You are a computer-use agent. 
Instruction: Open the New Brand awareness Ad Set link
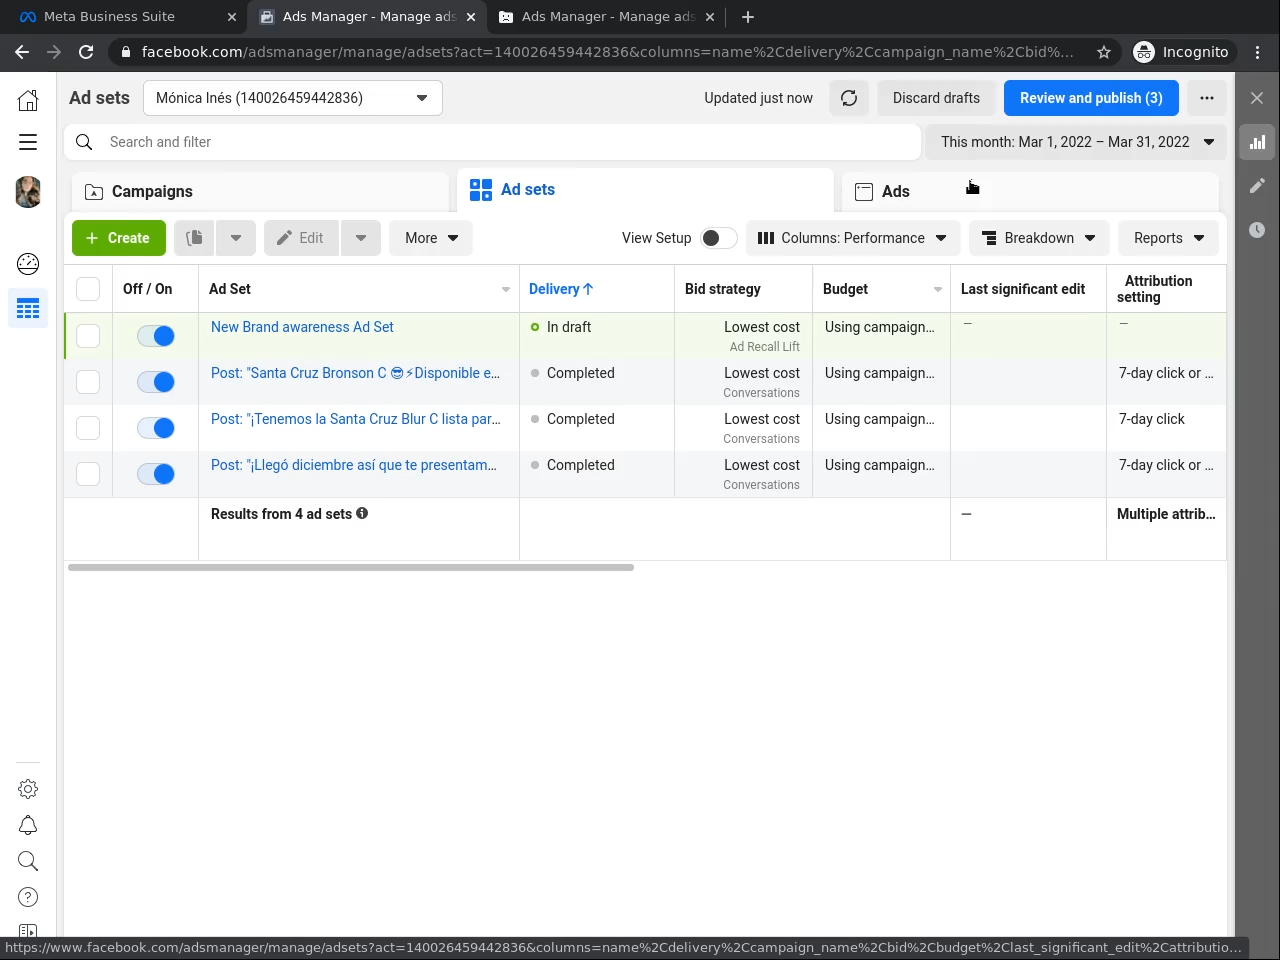point(302,327)
